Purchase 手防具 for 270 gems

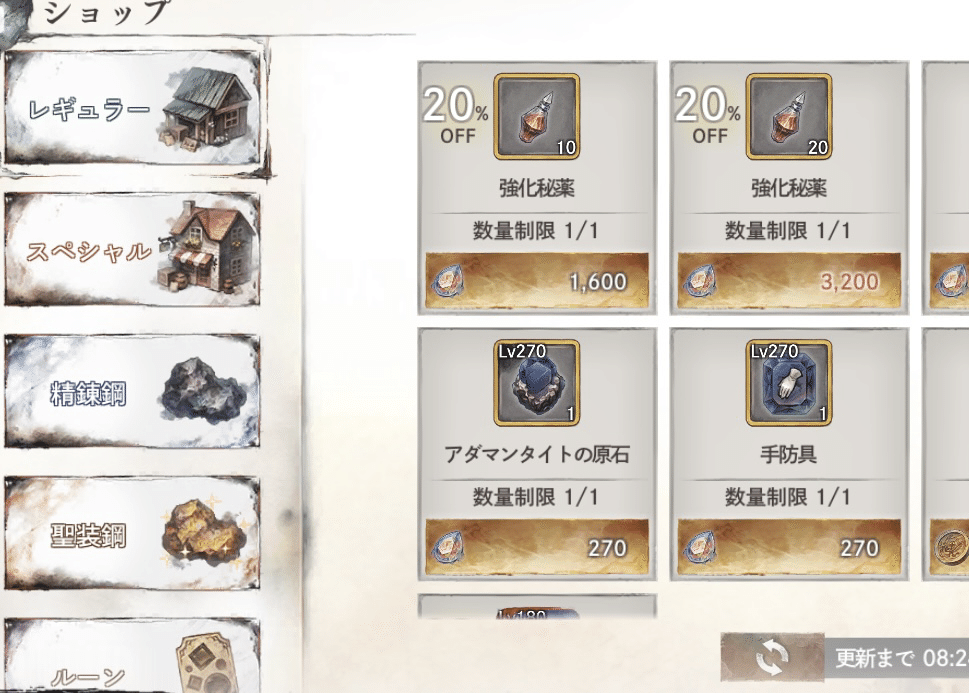click(x=789, y=548)
